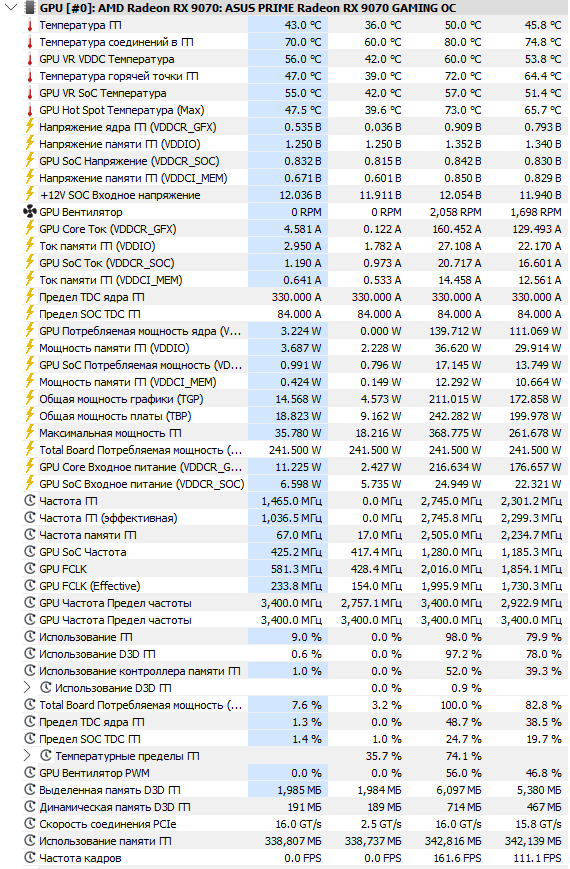
Task: Click thermometer icon of GPU VR VDDC Температура
Action: pyautogui.click(x=30, y=59)
